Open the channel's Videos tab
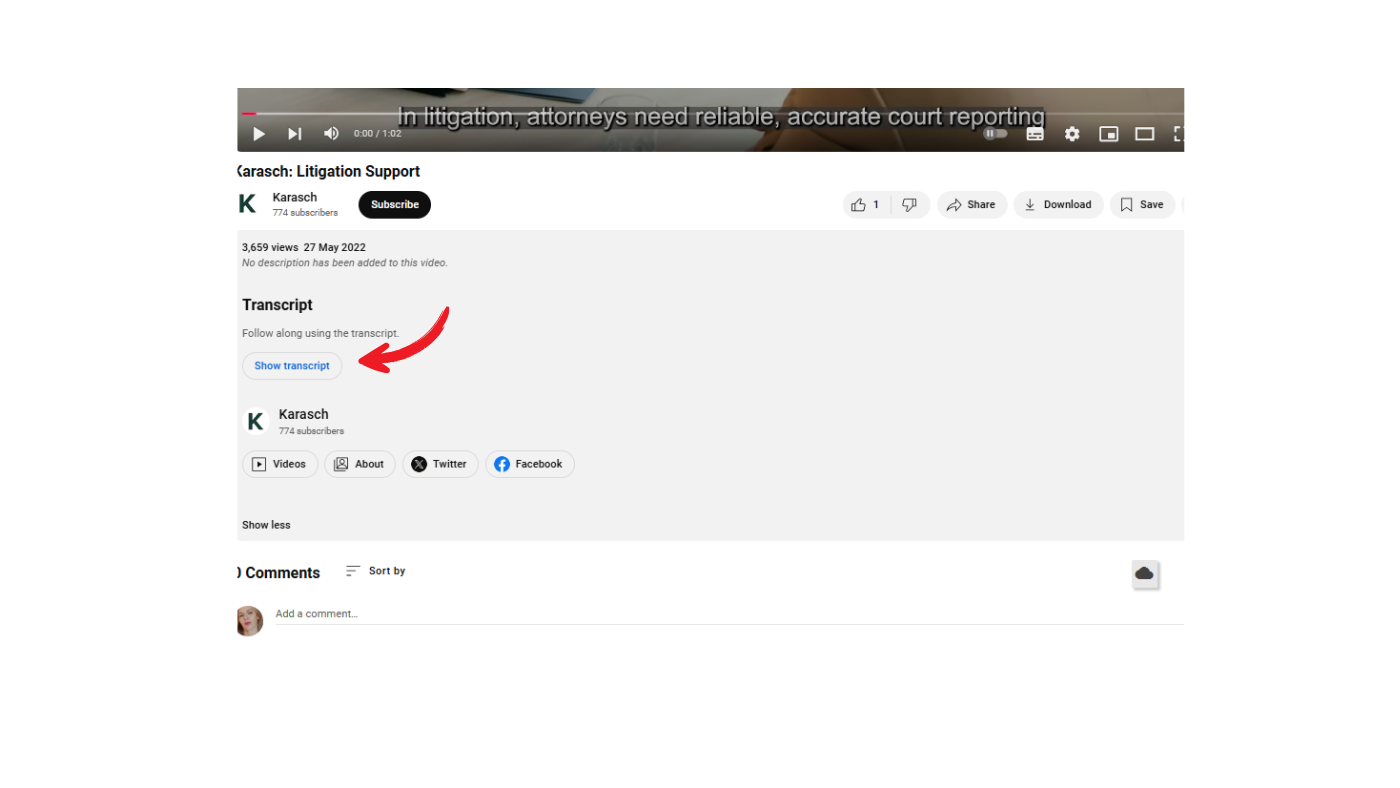This screenshot has height=788, width=1400. (x=280, y=463)
